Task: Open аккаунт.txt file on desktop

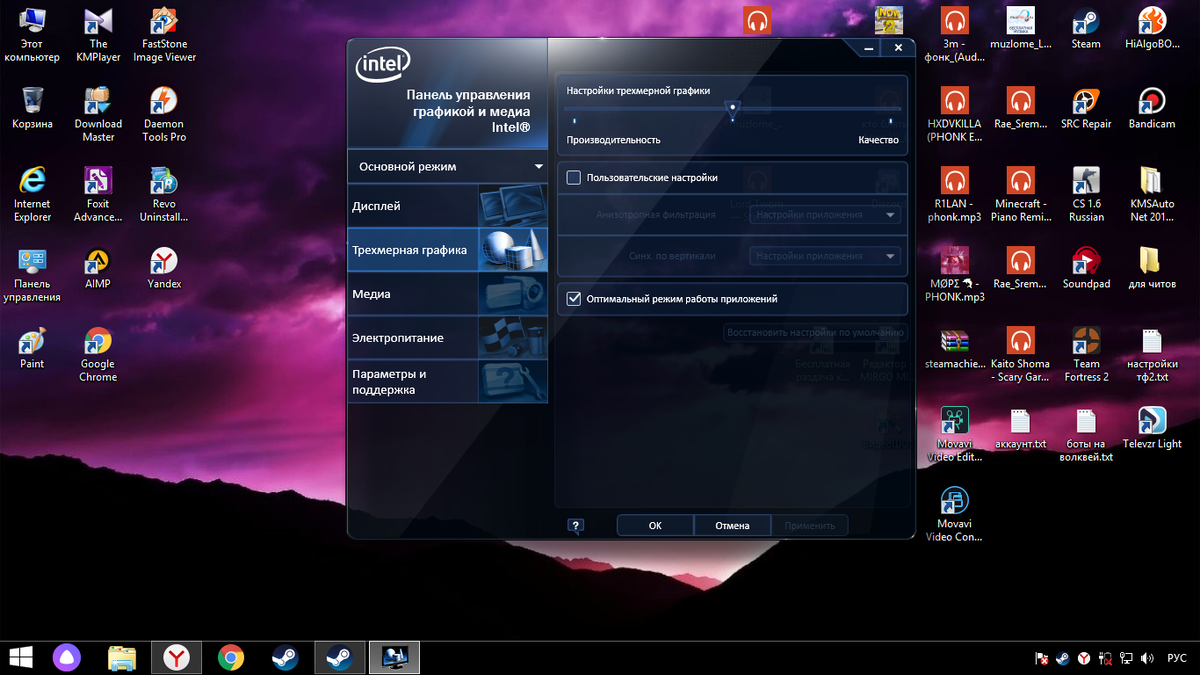Action: [x=1020, y=428]
